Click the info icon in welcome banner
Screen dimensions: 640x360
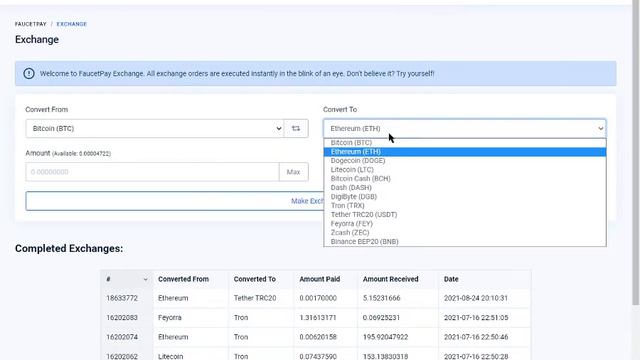(29, 73)
